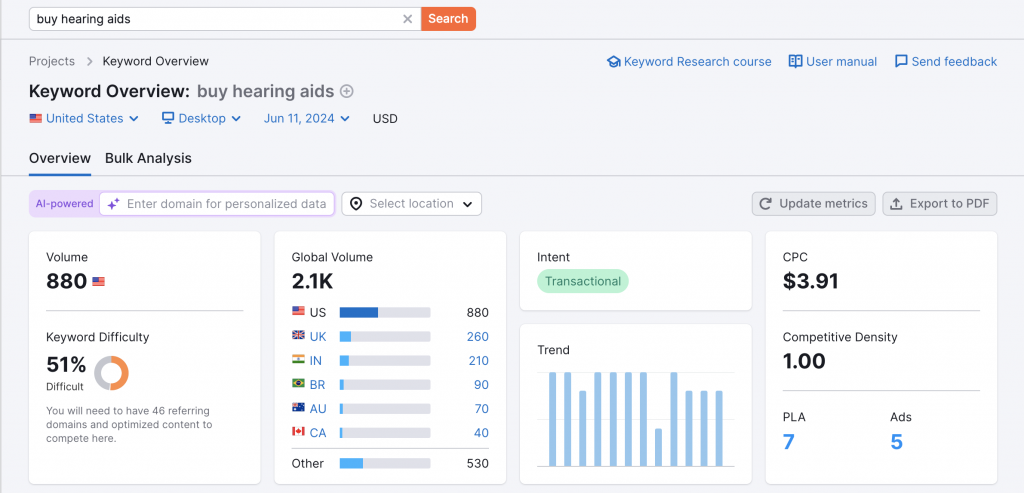
Task: Clear the search box with the X icon
Action: [x=408, y=19]
